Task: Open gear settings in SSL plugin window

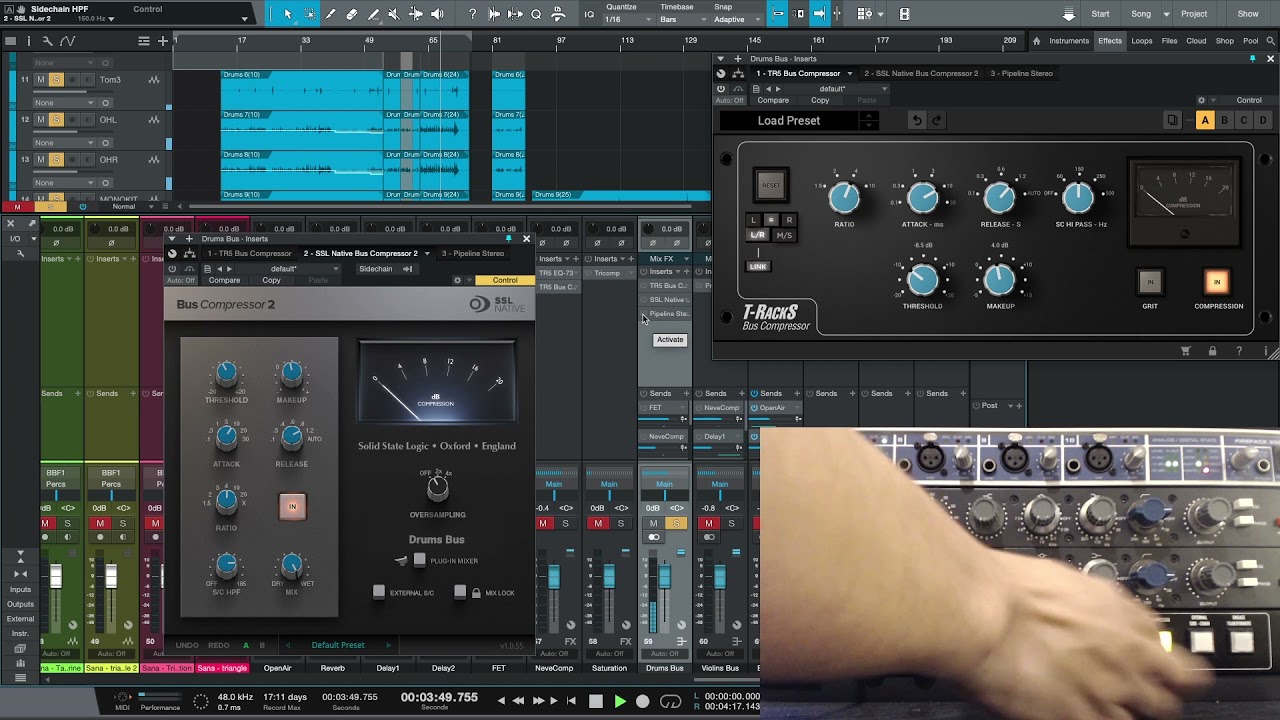Action: pyautogui.click(x=457, y=280)
